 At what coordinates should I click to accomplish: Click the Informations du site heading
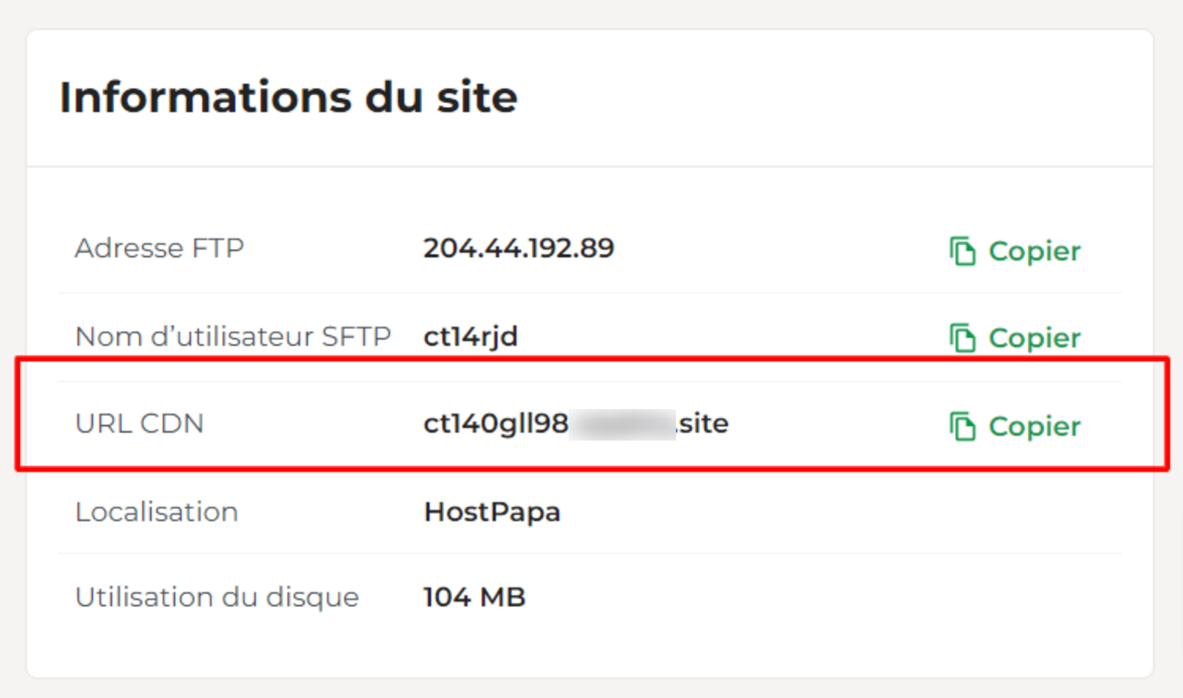tap(289, 97)
